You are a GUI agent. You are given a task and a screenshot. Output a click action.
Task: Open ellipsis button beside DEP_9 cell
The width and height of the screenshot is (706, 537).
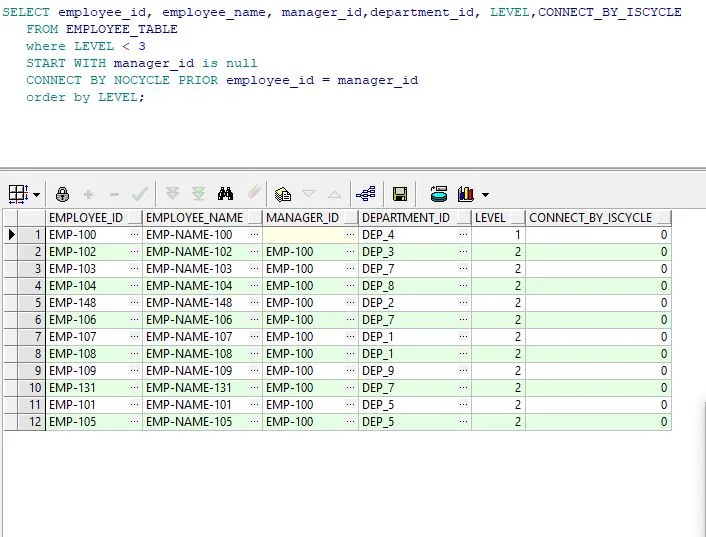click(463, 371)
